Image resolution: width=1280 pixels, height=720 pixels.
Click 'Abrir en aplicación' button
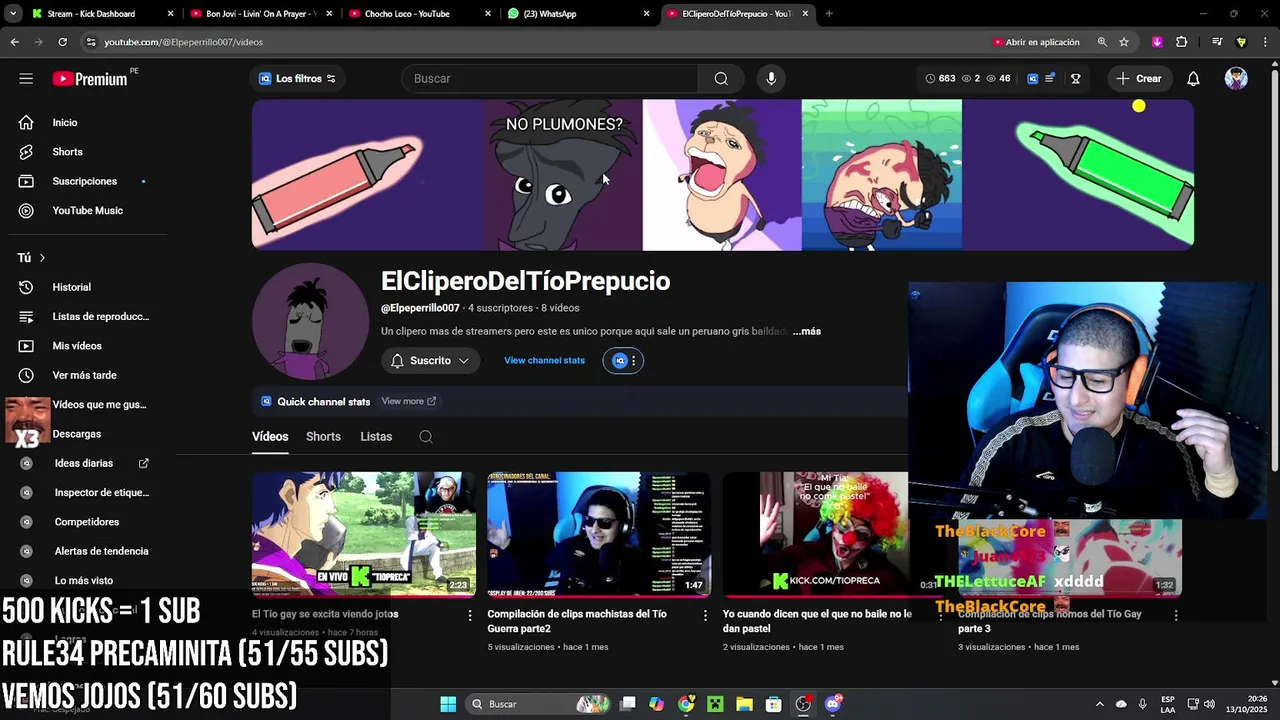click(1036, 42)
